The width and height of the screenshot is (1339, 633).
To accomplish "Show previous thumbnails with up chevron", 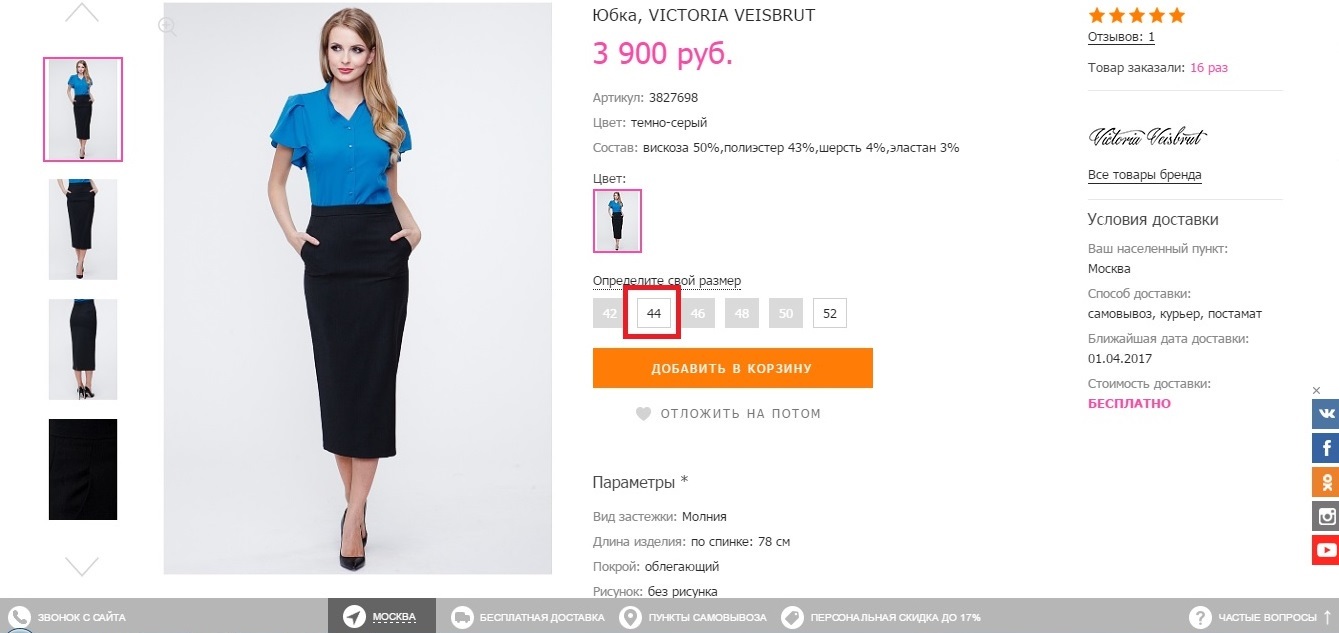I will 82,13.
